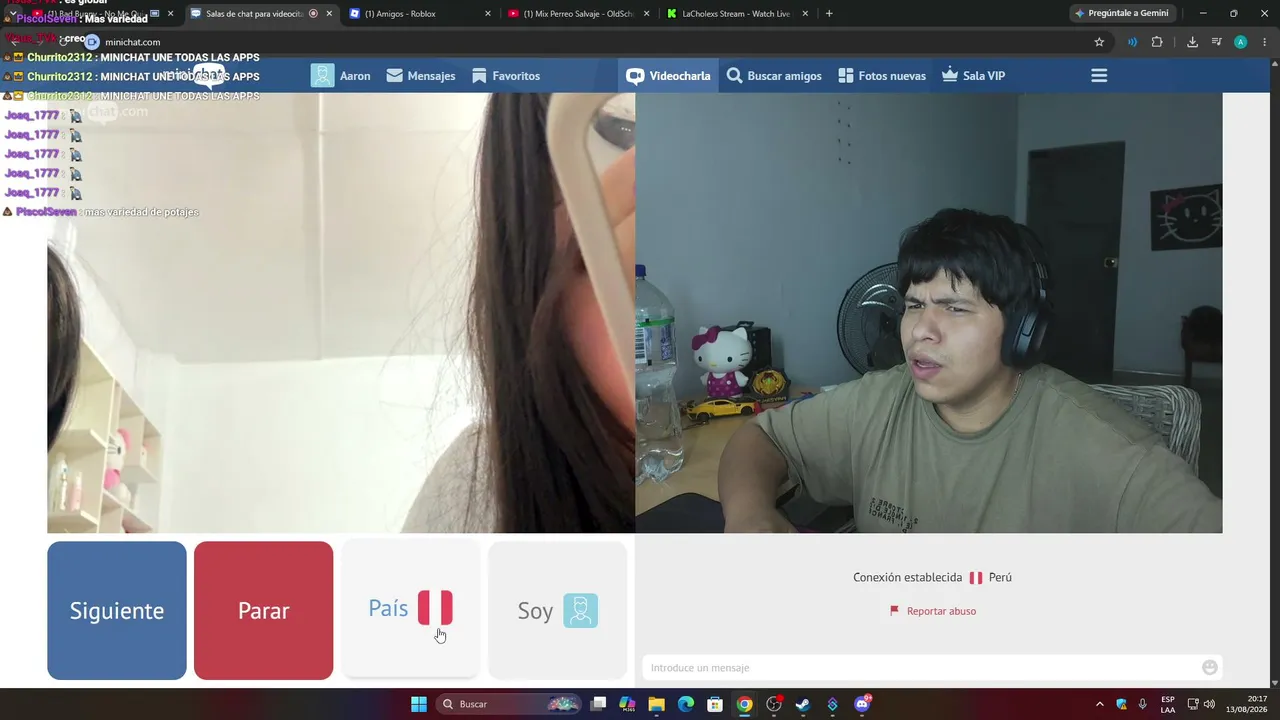1280x720 pixels.
Task: Open the Chrome profile avatar
Action: click(1240, 42)
